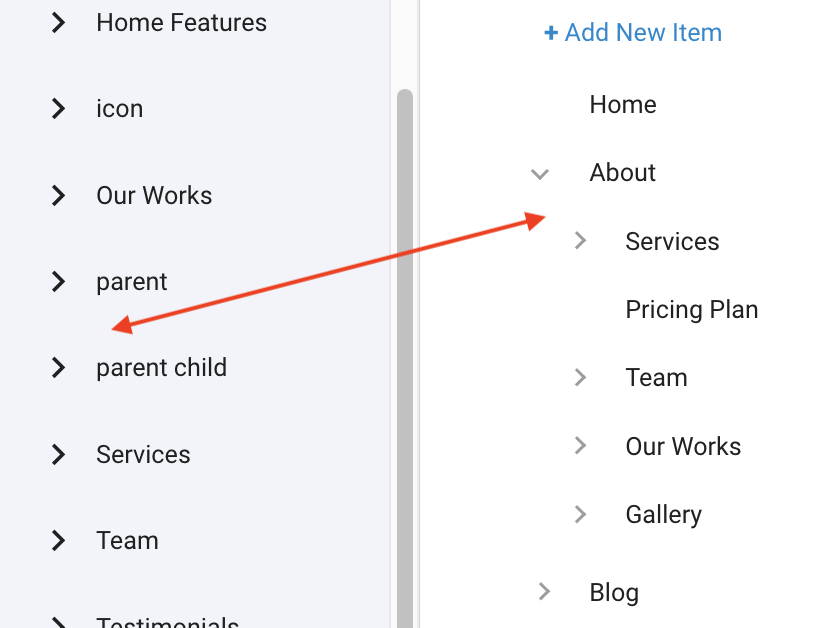Expand the Services submenu arrow under About

pos(581,241)
